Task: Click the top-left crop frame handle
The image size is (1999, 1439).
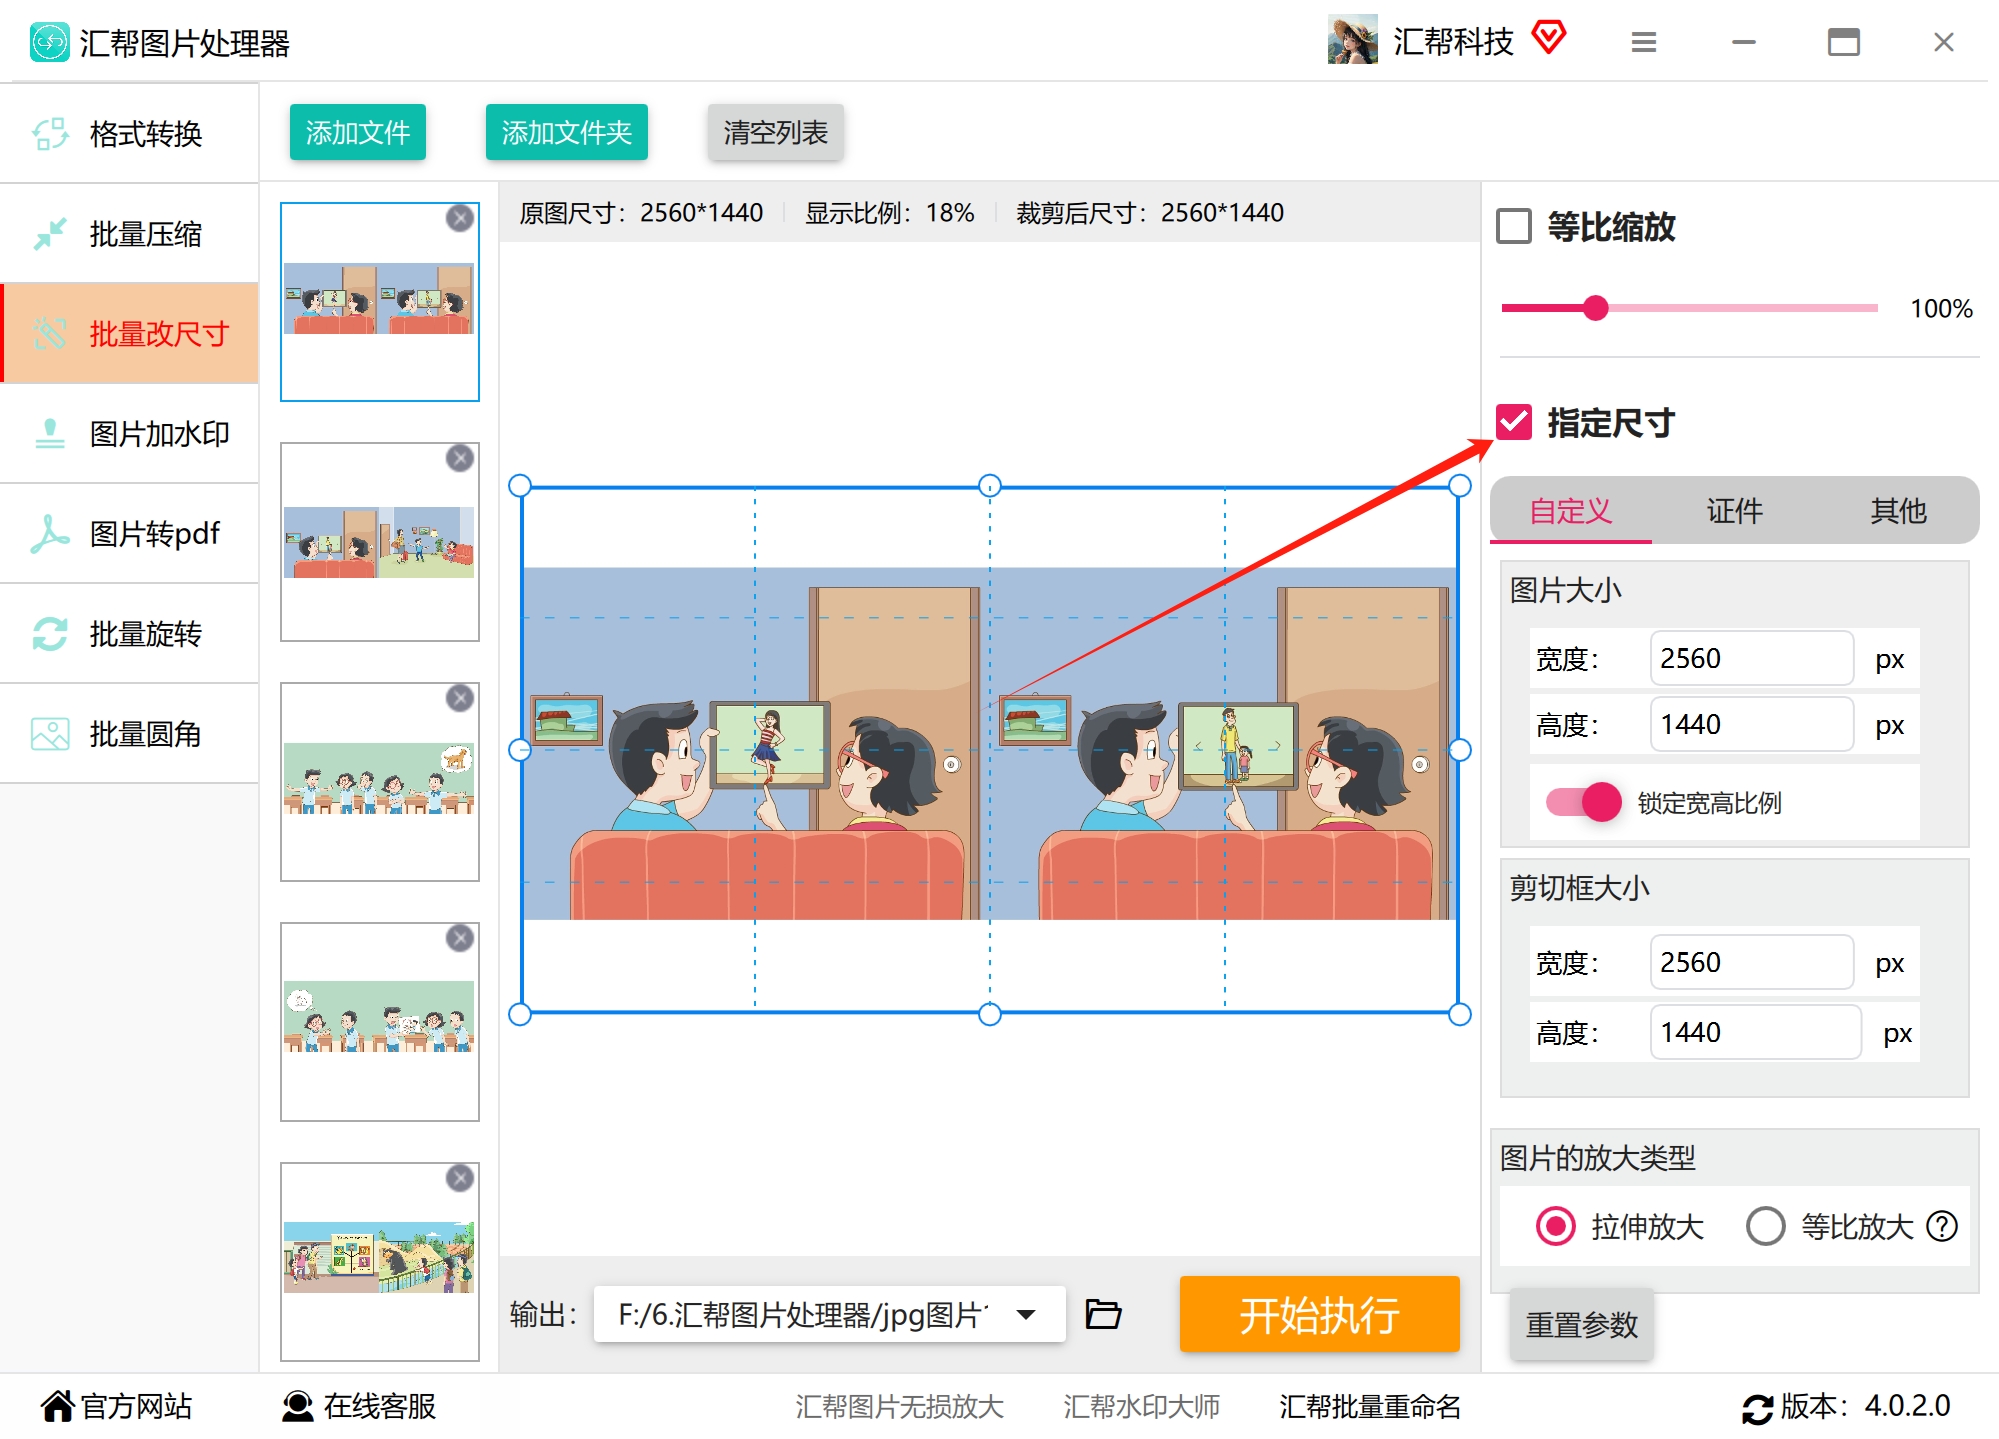Action: pyautogui.click(x=520, y=486)
